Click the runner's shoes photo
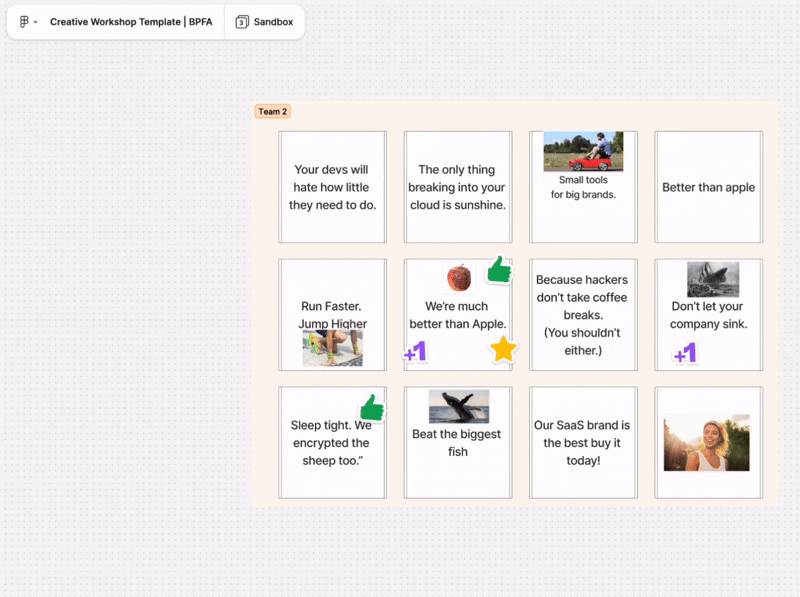This screenshot has height=597, width=800. click(333, 348)
